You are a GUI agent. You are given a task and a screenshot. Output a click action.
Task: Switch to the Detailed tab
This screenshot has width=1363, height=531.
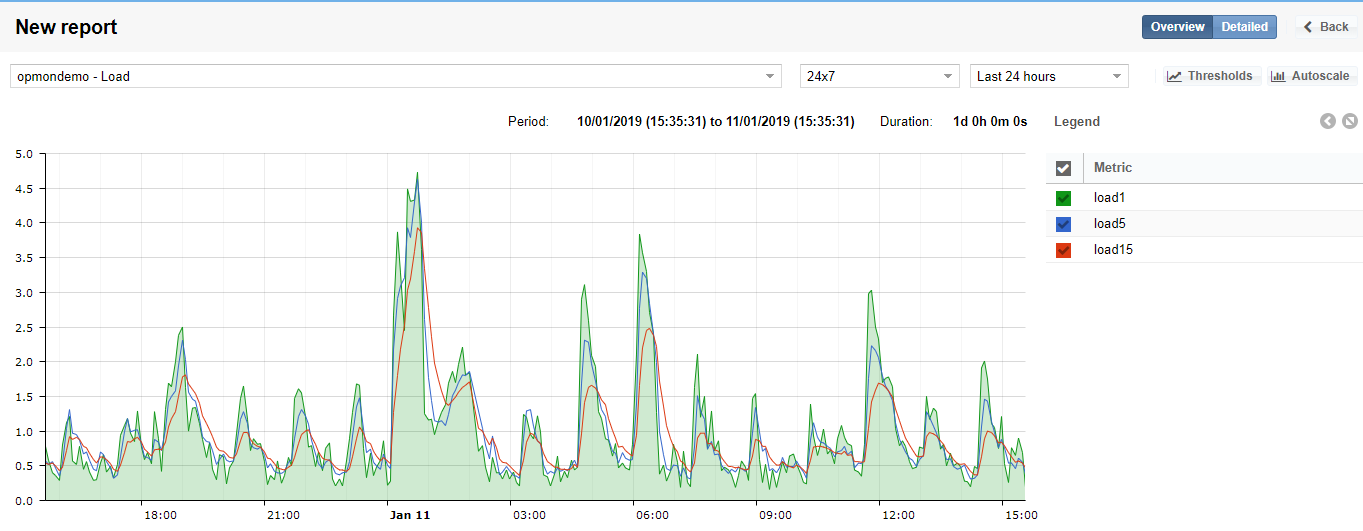[1244, 27]
